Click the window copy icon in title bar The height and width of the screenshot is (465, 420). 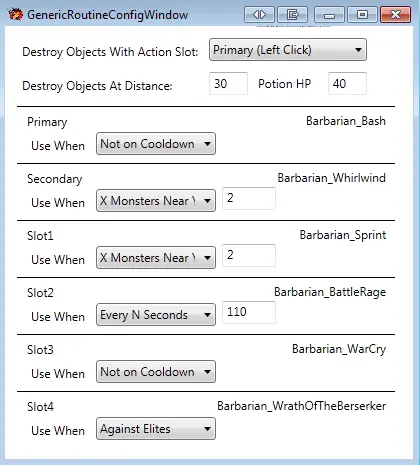pyautogui.click(x=292, y=15)
